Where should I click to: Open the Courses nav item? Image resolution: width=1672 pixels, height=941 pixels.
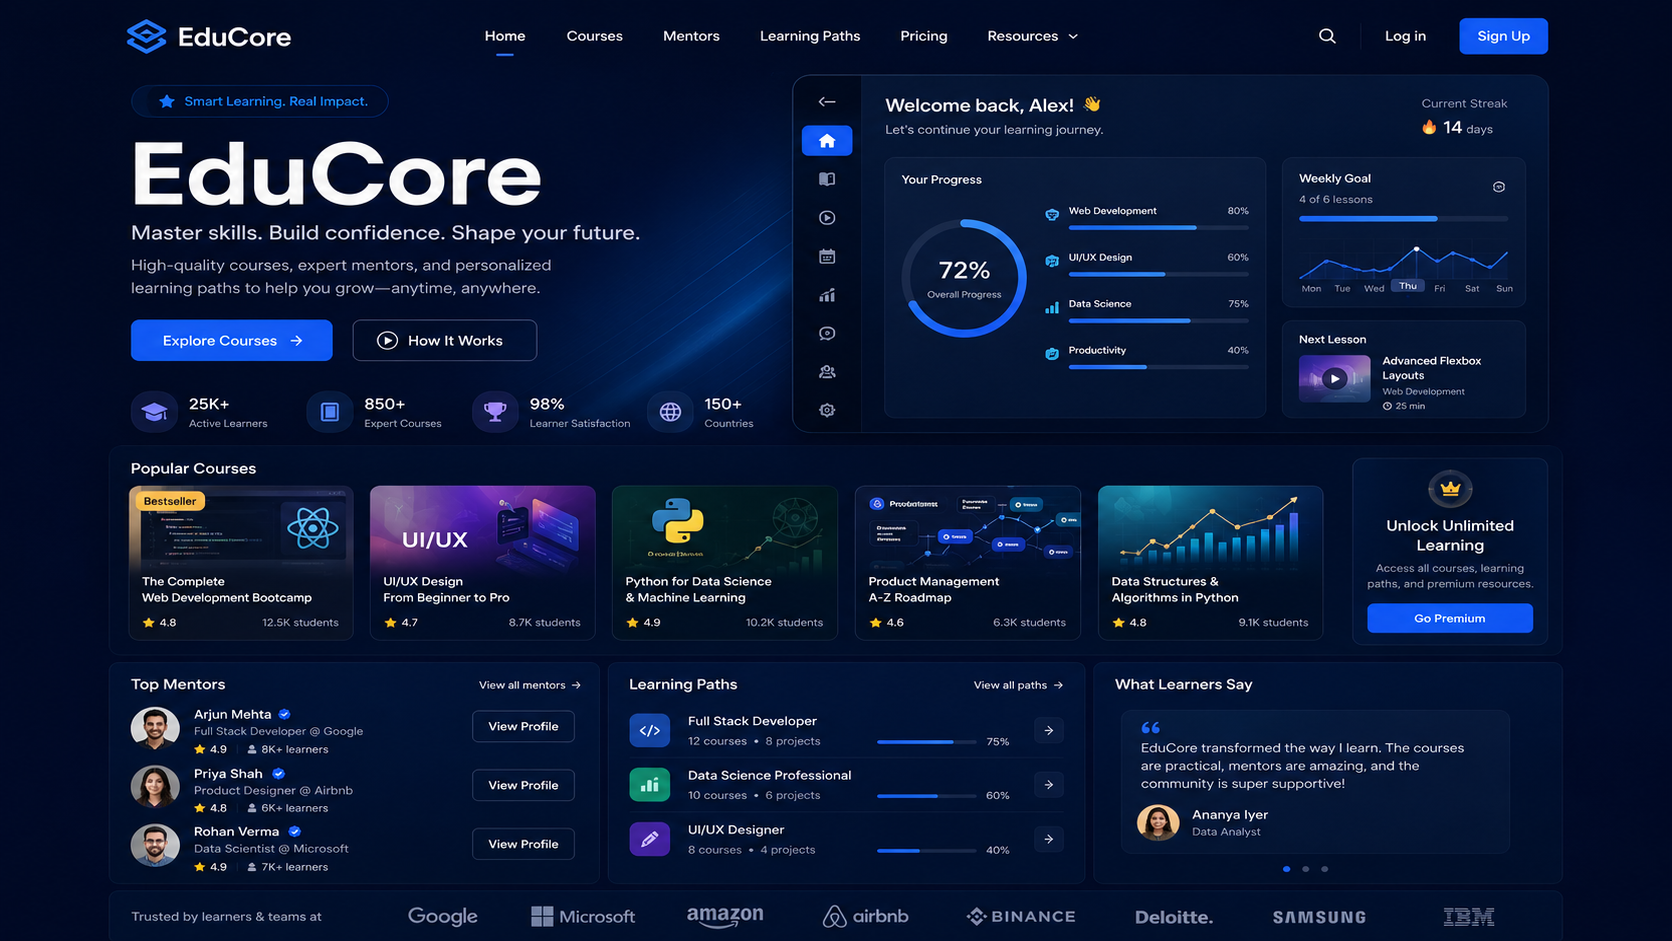[x=595, y=36]
